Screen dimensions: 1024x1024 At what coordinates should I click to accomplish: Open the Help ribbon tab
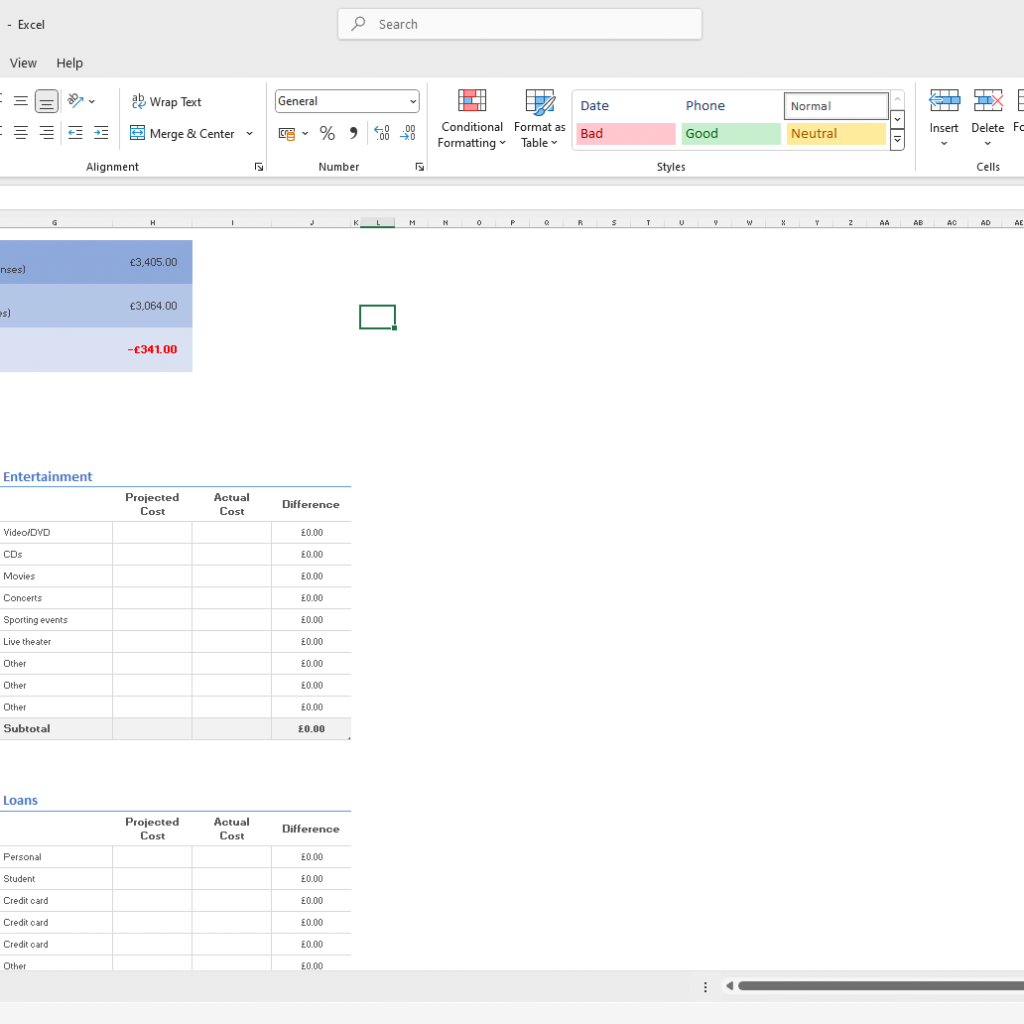click(x=70, y=63)
